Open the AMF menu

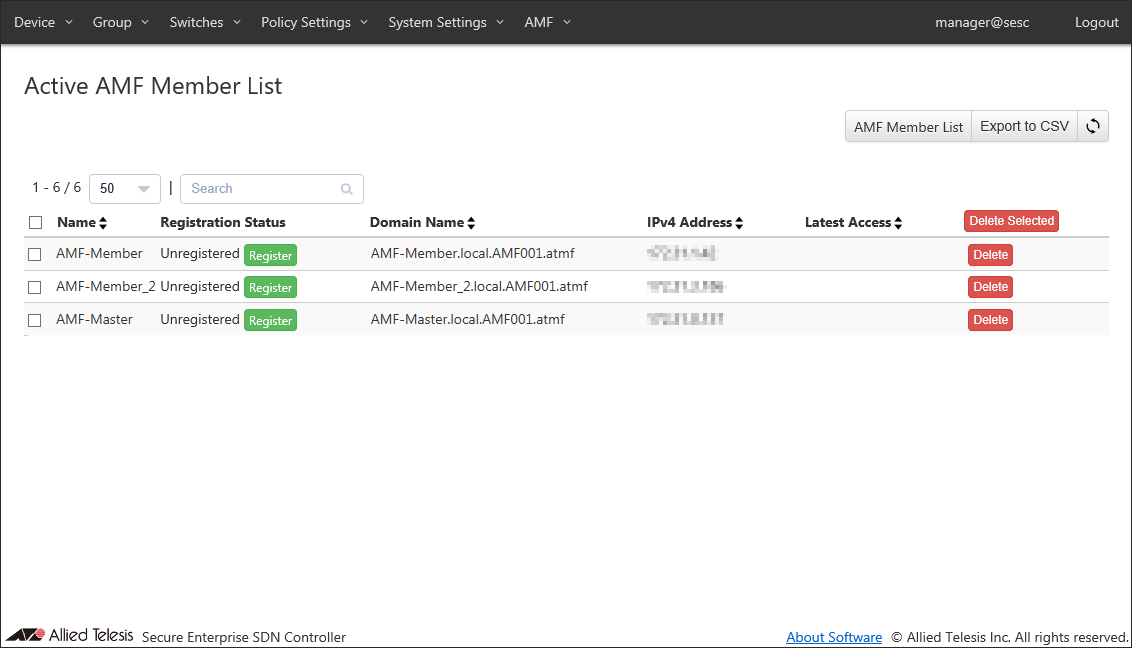[547, 22]
